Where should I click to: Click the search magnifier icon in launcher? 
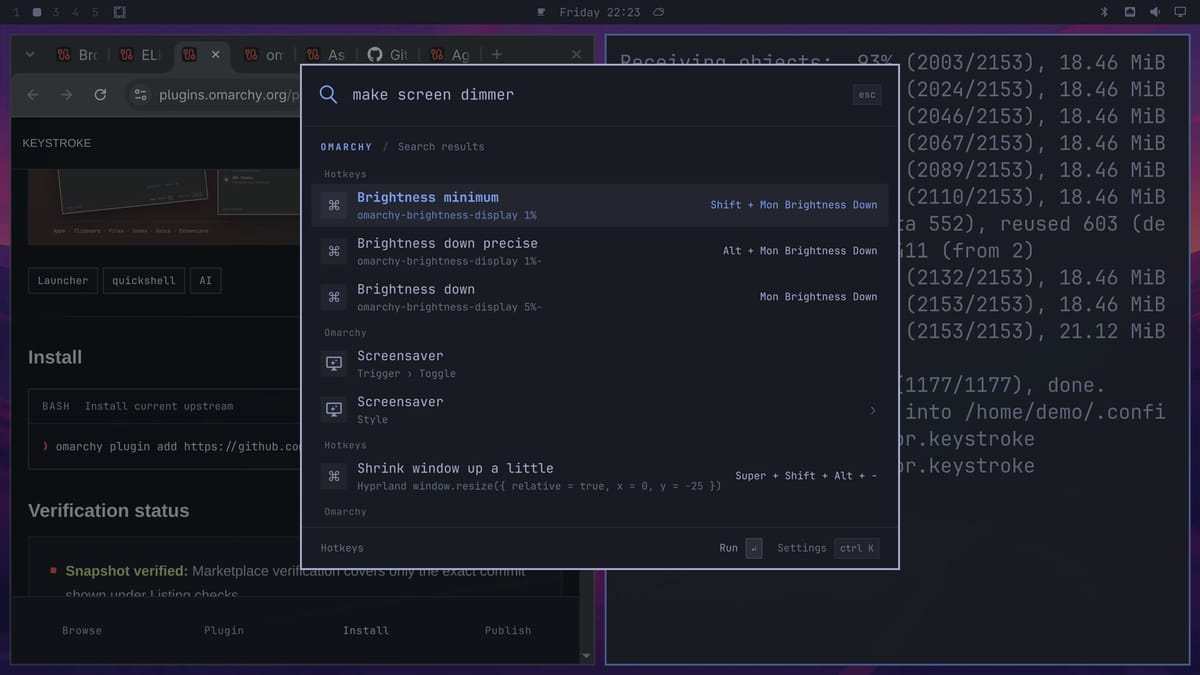[x=328, y=95]
